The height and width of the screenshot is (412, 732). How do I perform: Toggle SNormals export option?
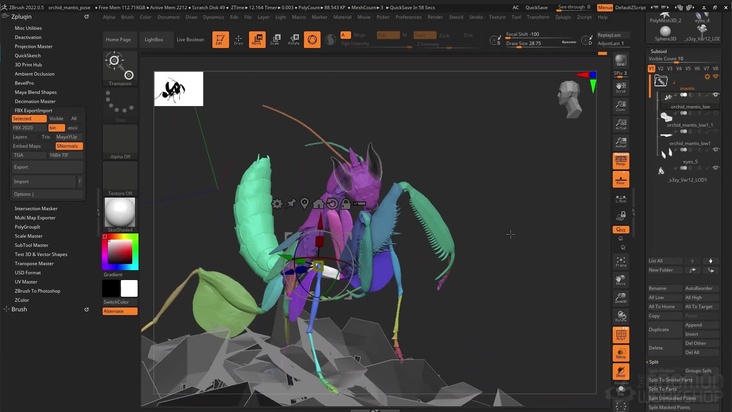(x=68, y=146)
